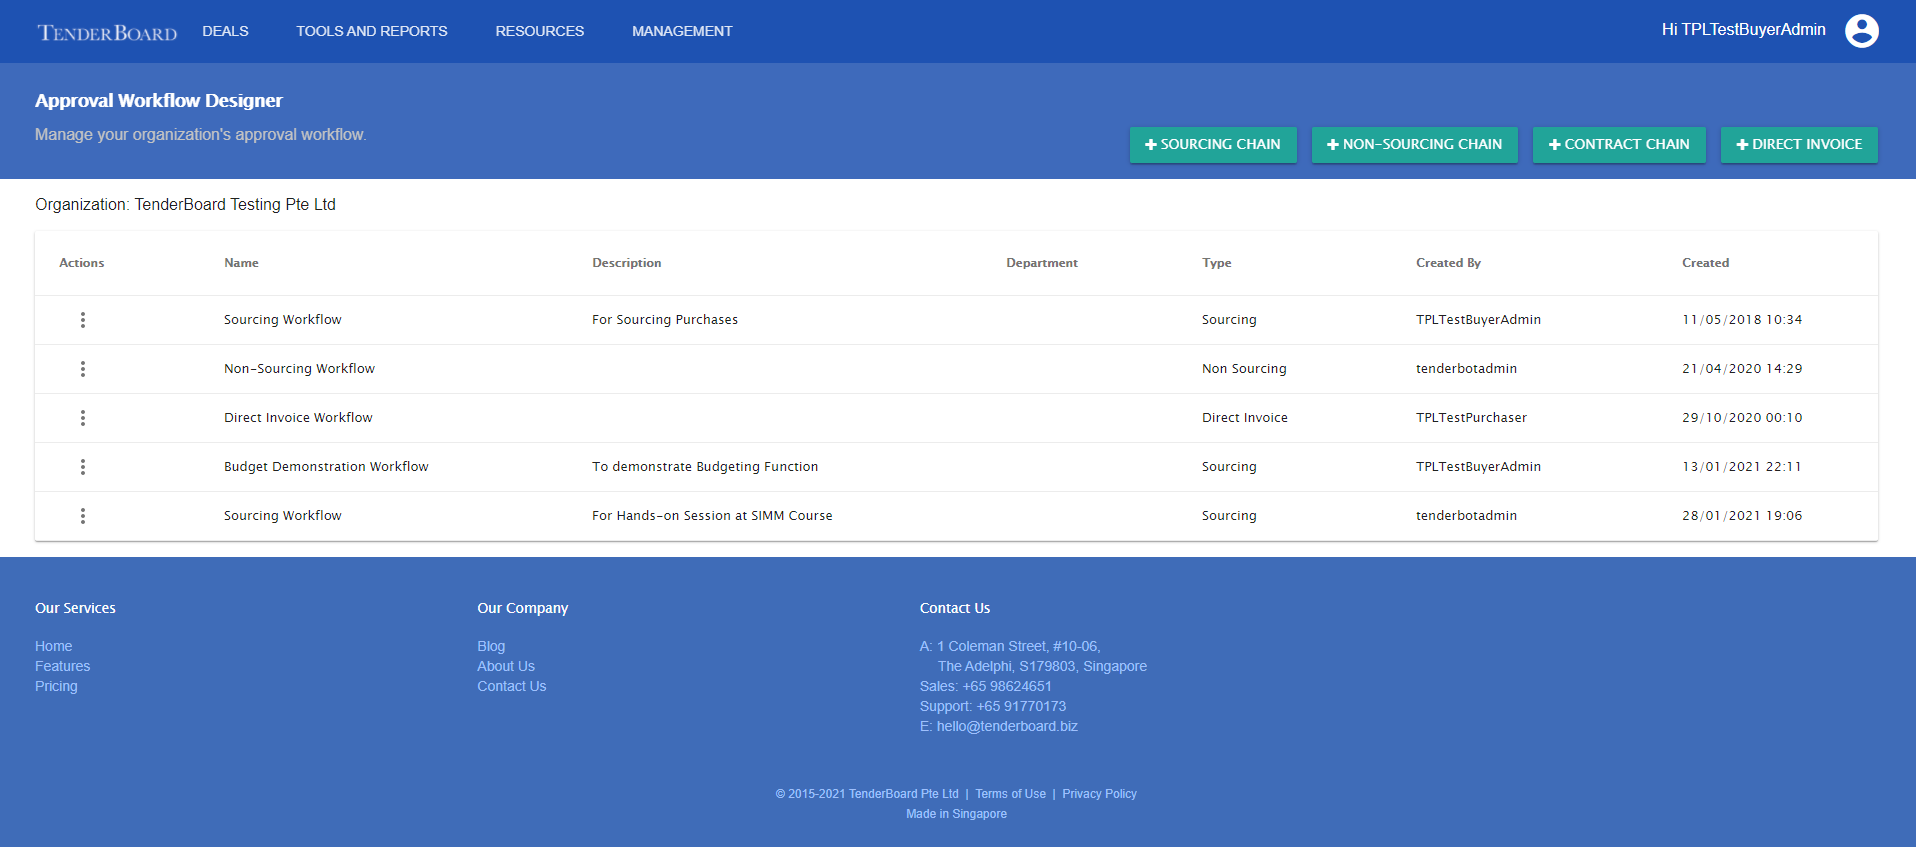Open the Terms of Use link
1916x847 pixels.
click(1011, 794)
